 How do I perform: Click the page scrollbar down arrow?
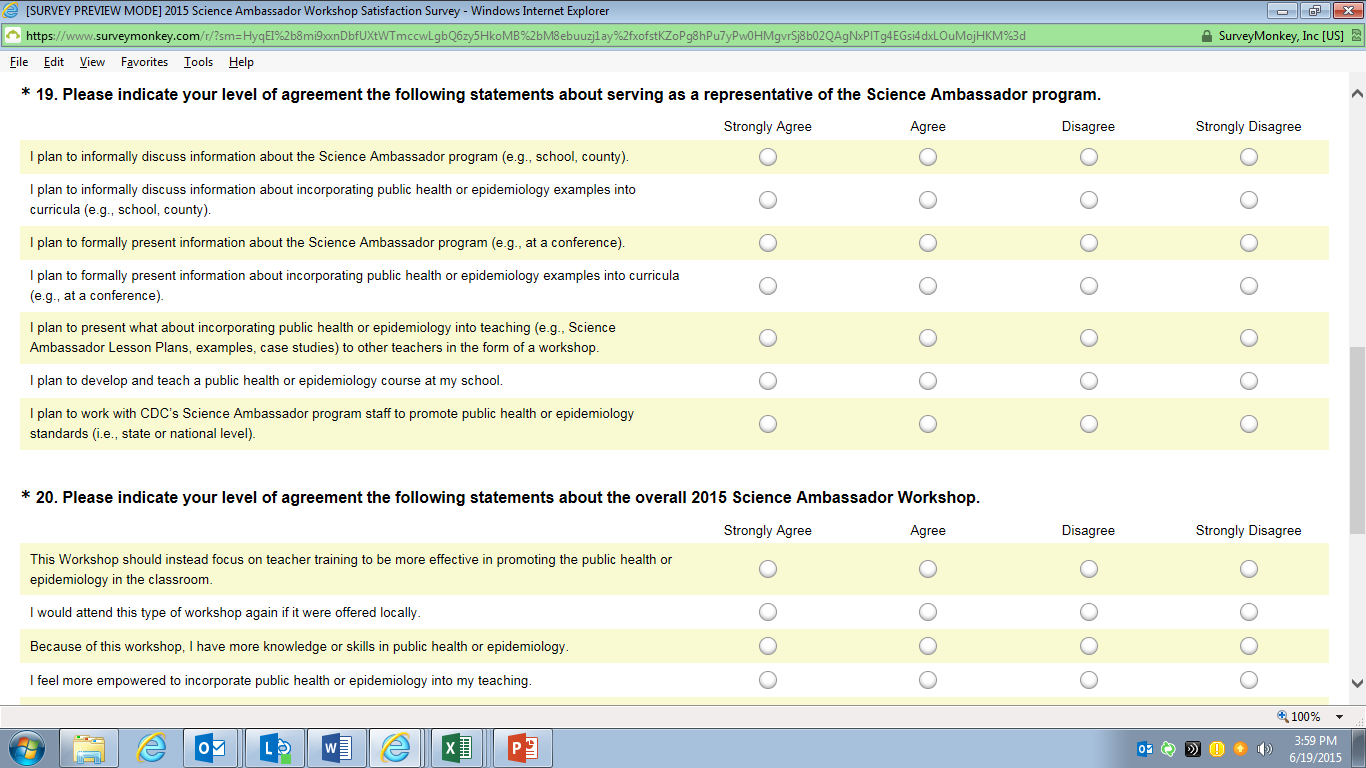click(x=1357, y=684)
